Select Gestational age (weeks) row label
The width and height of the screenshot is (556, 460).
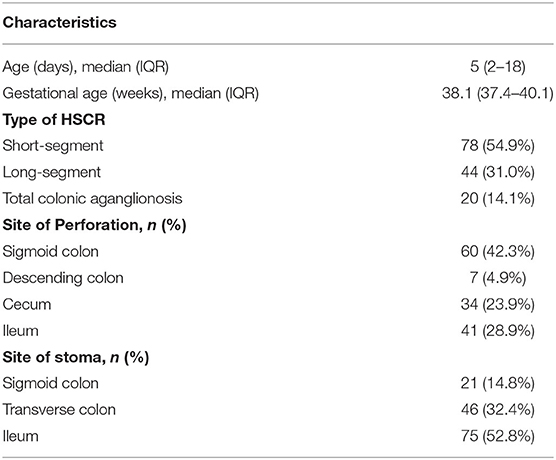tap(130, 93)
